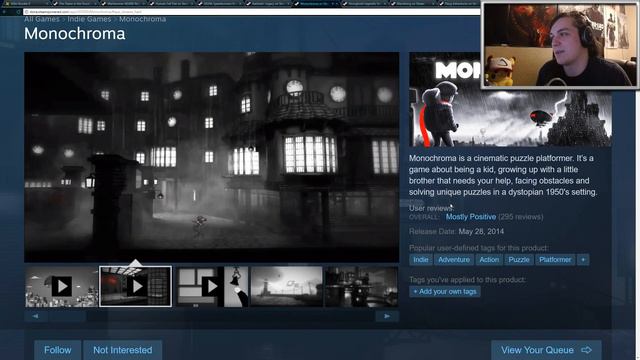The width and height of the screenshot is (640, 360).
Task: Open the Mostly Positive reviews link
Action: pos(471,217)
